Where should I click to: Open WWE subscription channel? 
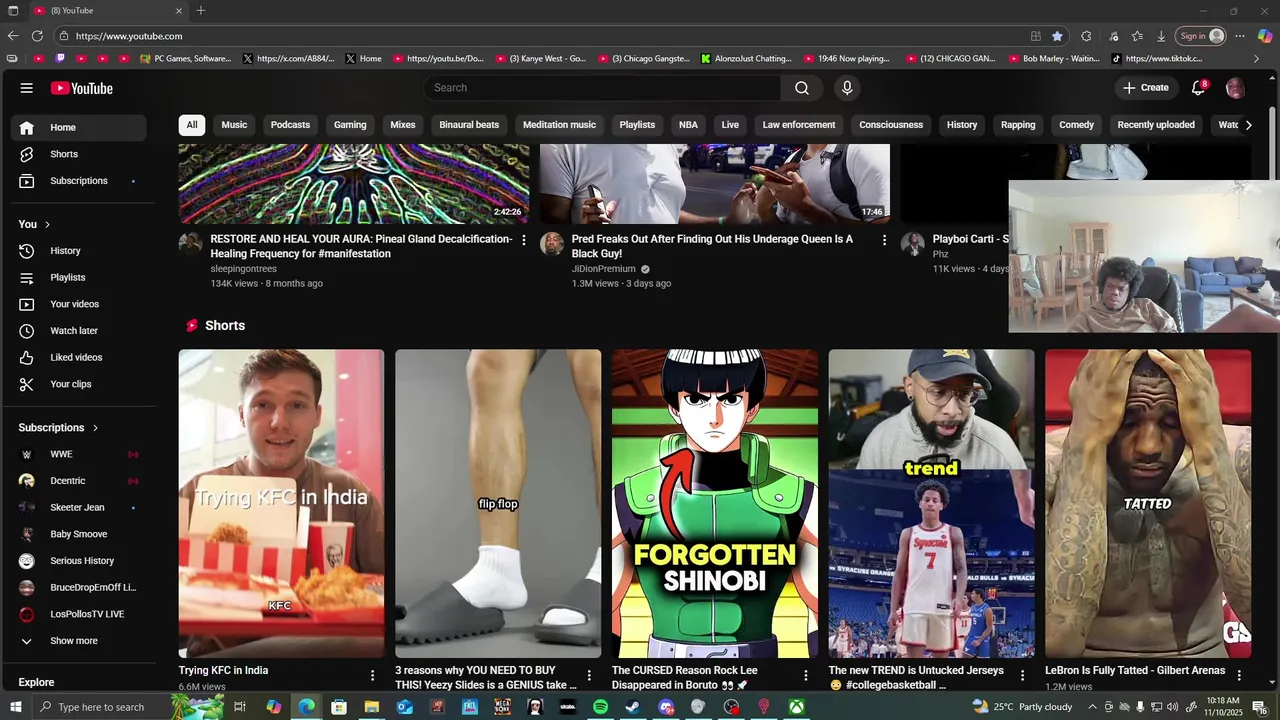(78, 454)
